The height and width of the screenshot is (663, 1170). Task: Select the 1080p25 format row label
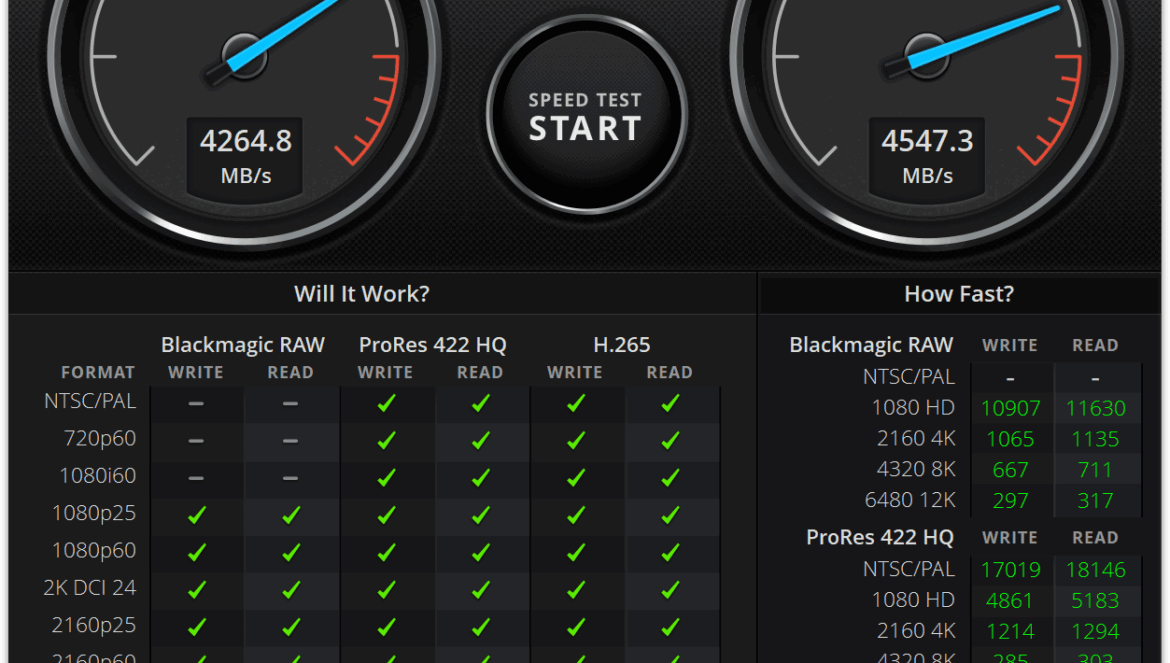94,513
